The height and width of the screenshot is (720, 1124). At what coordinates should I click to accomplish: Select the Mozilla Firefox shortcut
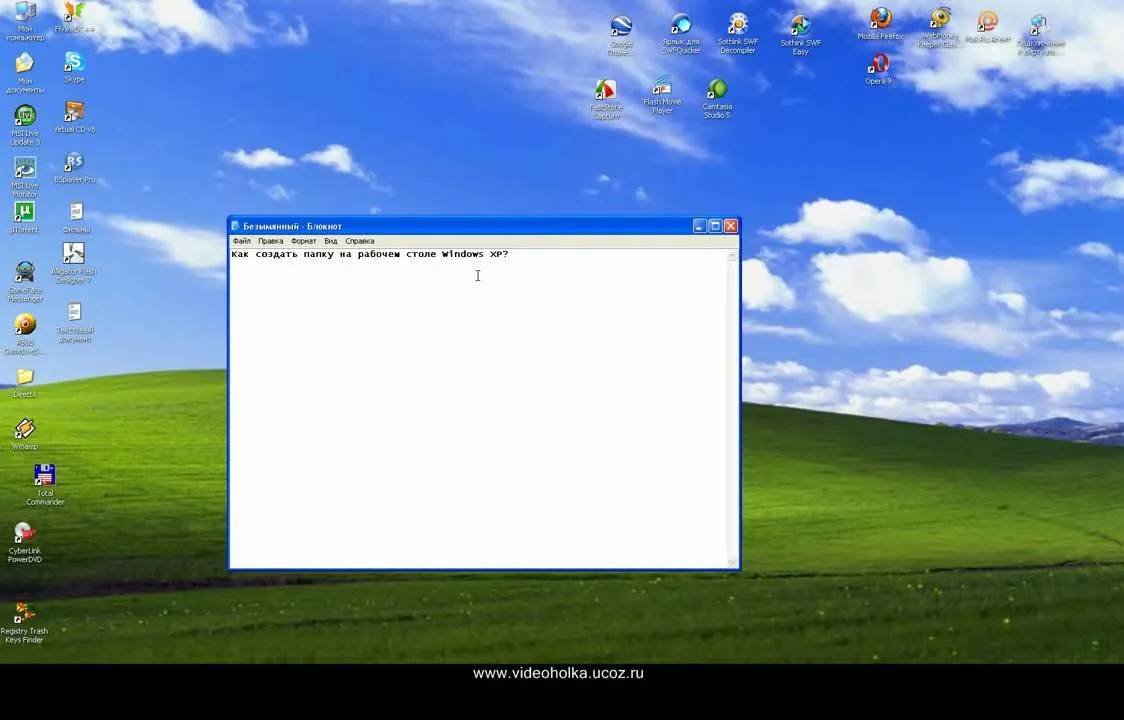click(x=880, y=24)
